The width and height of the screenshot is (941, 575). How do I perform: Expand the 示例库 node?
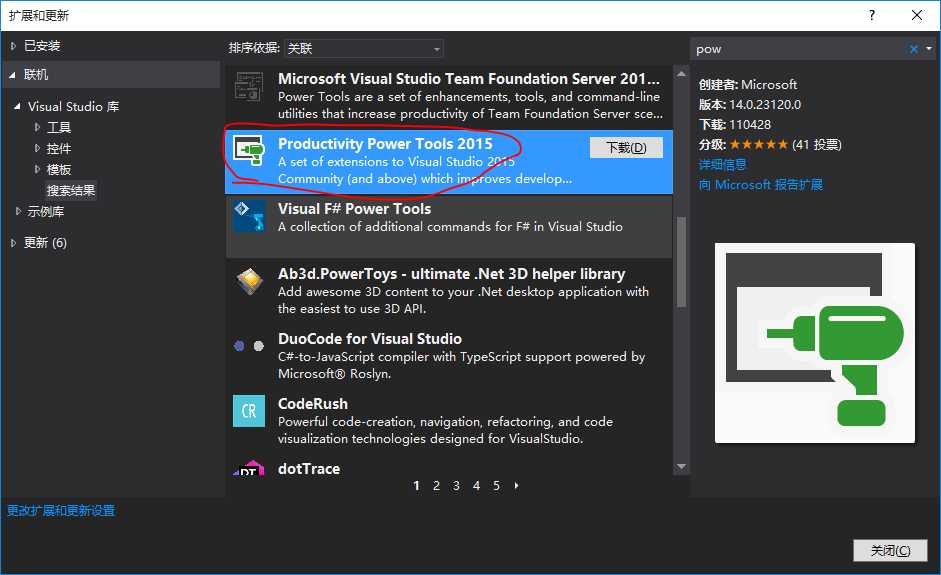click(x=18, y=211)
